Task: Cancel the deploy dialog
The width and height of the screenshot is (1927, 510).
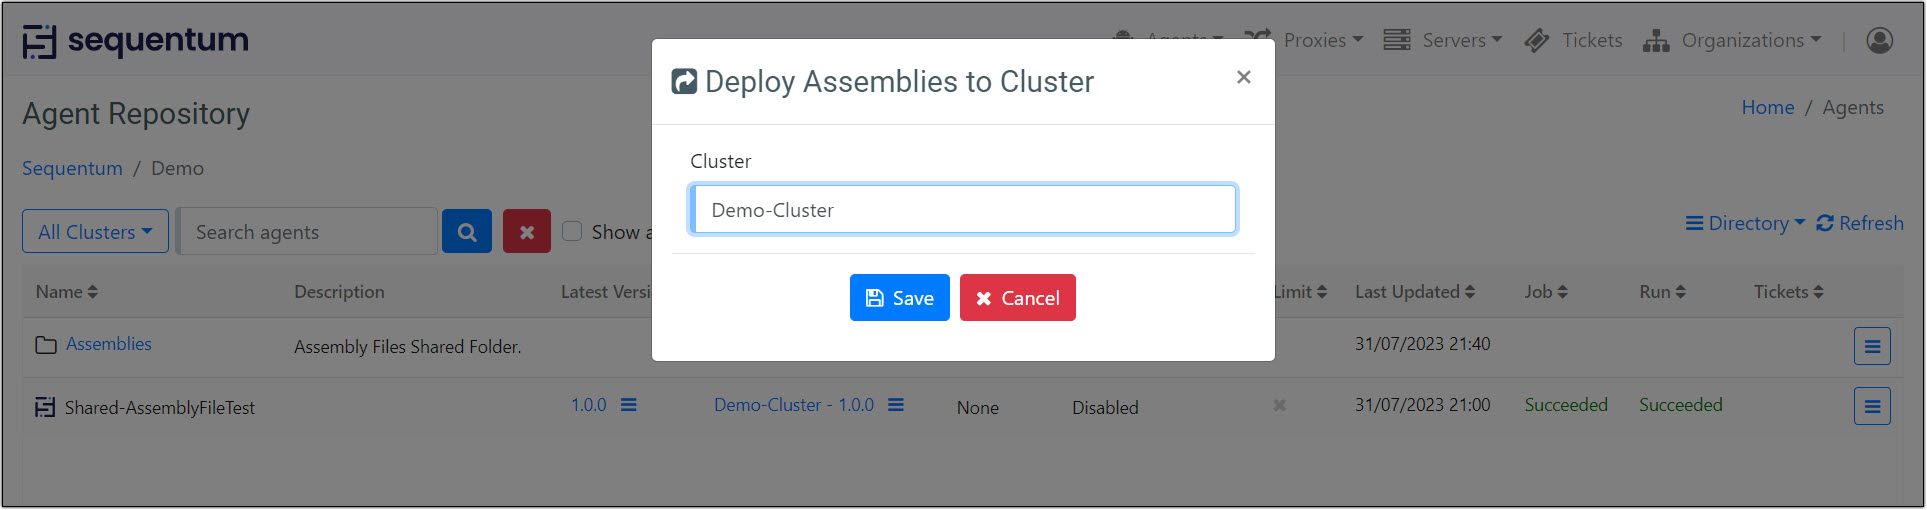Action: click(1018, 298)
